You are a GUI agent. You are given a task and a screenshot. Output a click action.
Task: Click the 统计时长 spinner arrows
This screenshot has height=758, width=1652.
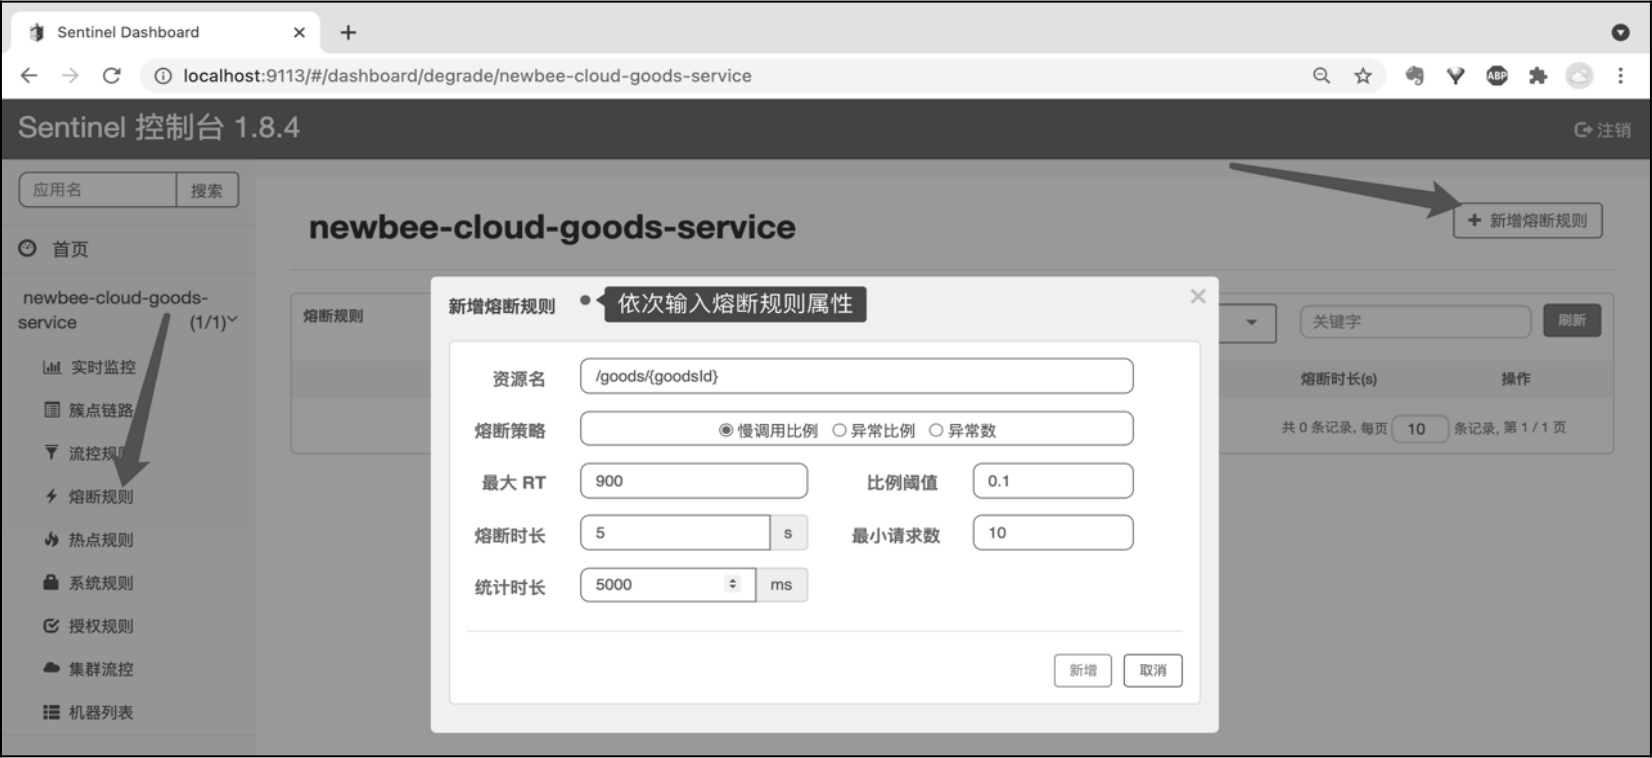[733, 584]
